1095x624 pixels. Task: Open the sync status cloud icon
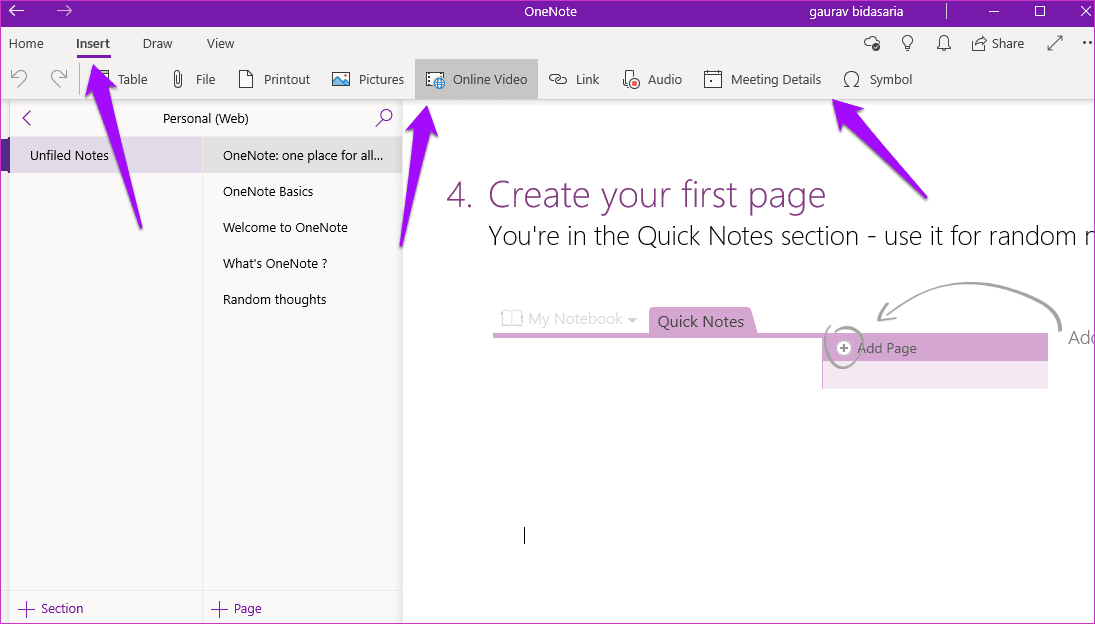coord(872,43)
